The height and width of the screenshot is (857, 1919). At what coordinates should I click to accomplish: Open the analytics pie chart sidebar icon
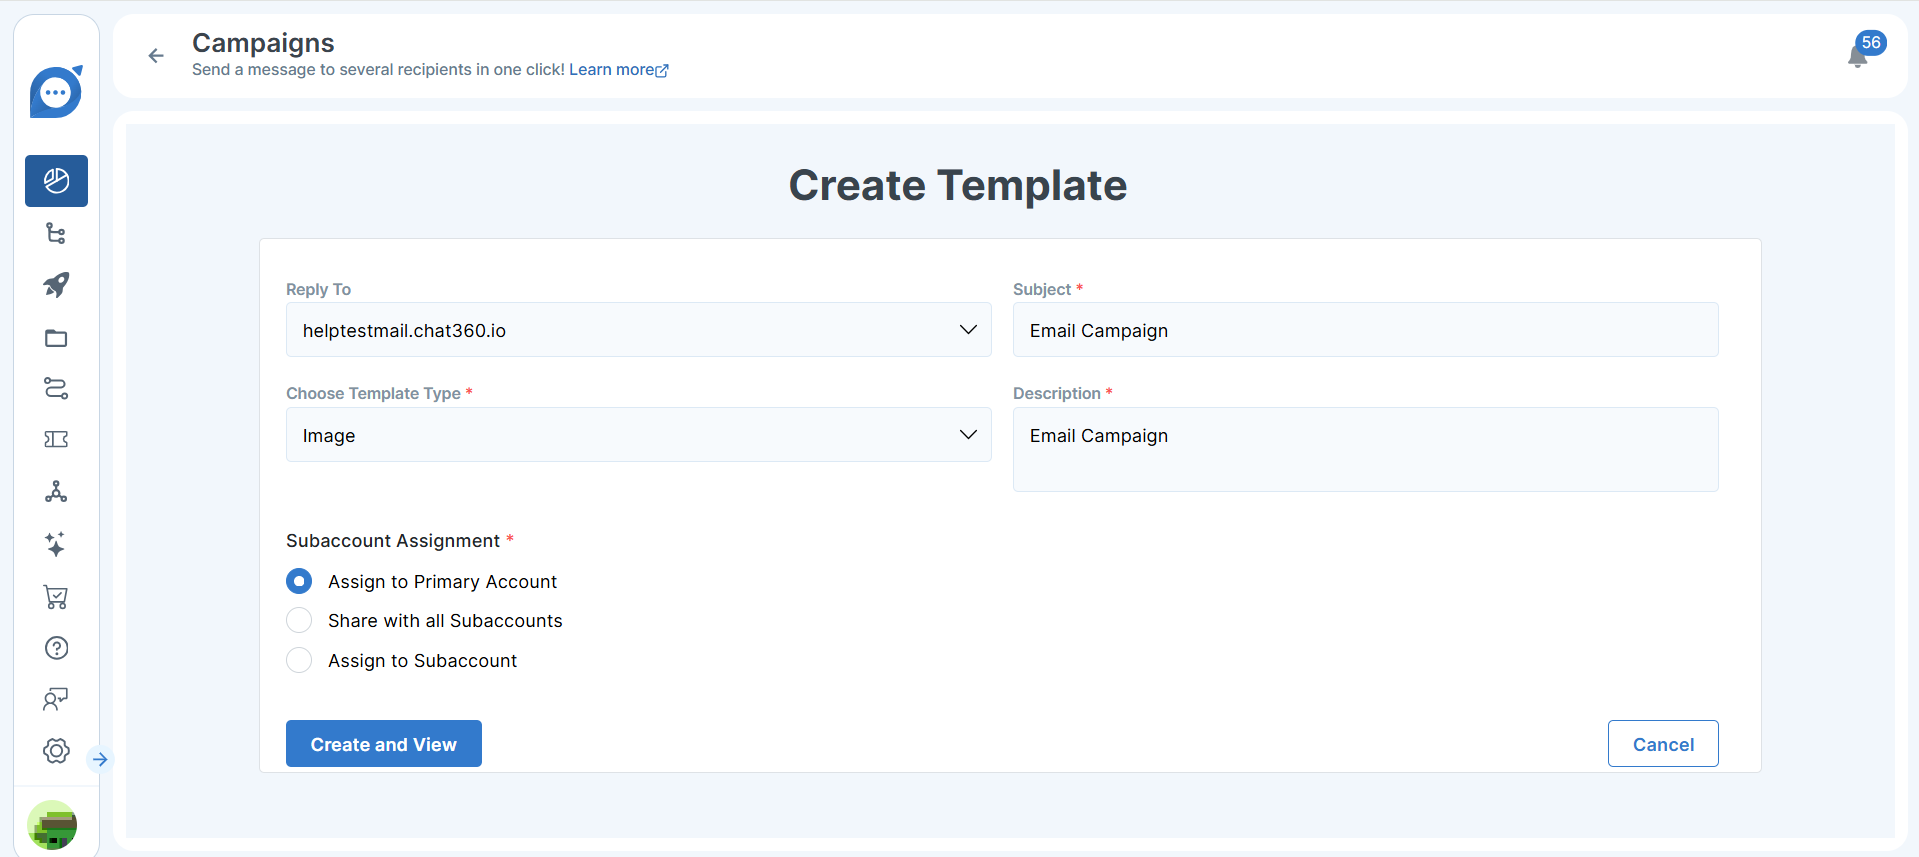coord(56,181)
